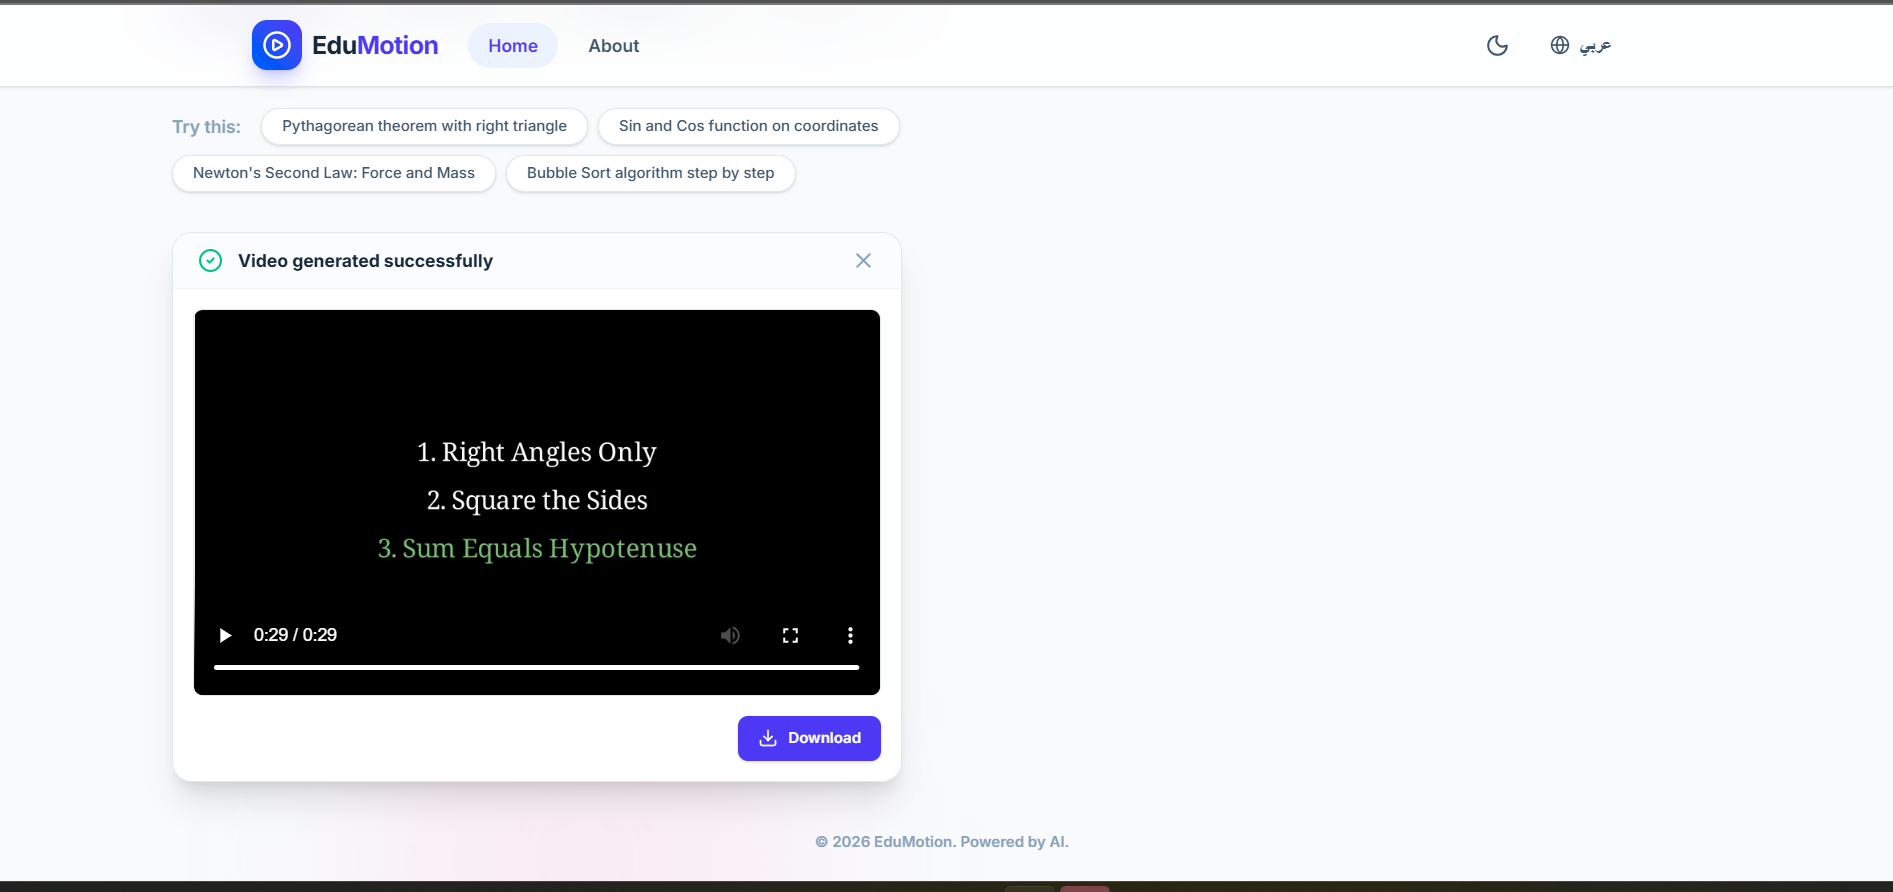This screenshot has height=892, width=1893.
Task: Click the video time display 0:29 / 0:29
Action: tap(295, 635)
